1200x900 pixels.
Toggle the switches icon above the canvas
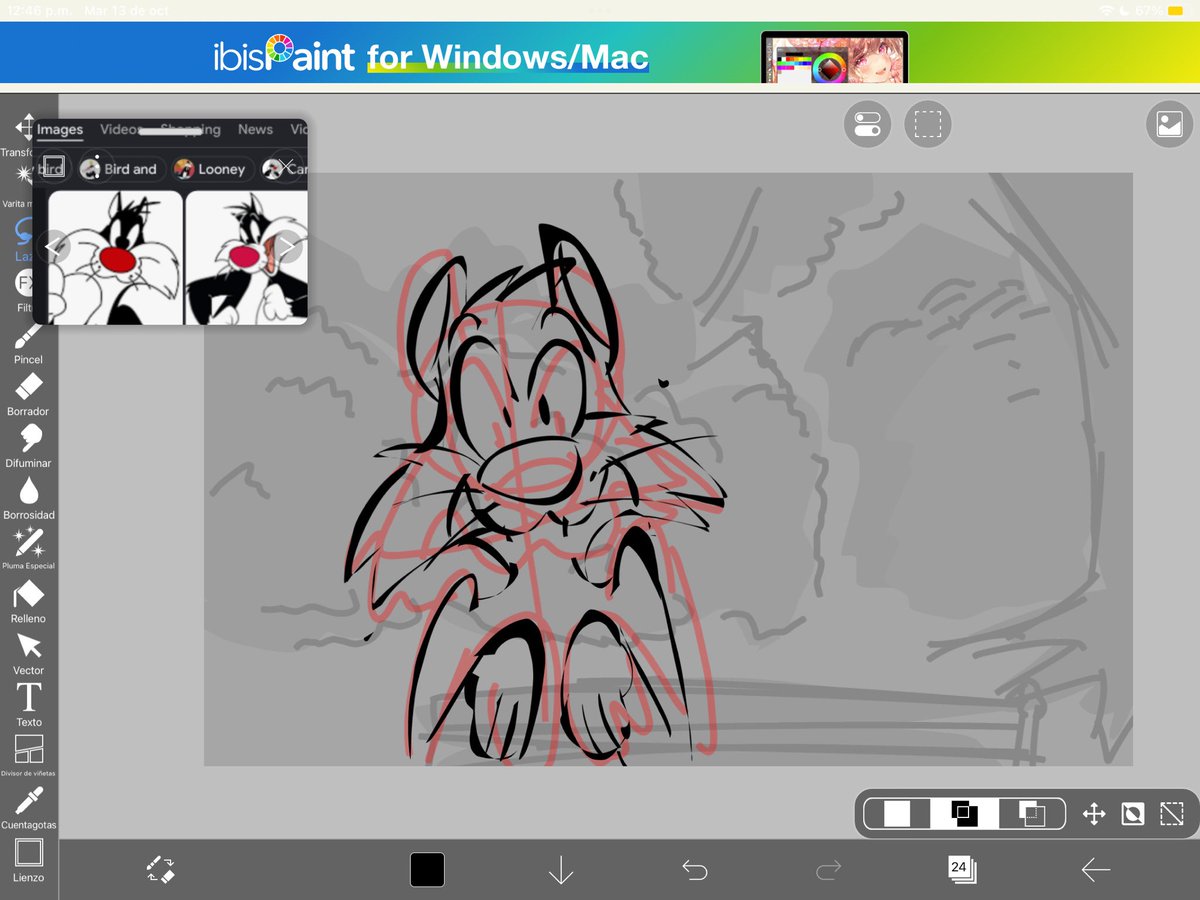(x=867, y=125)
